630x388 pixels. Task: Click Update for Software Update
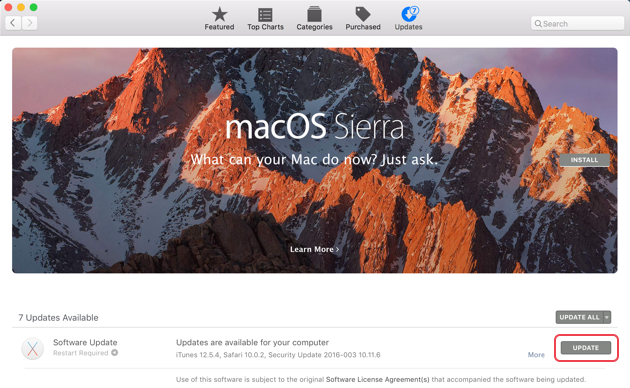(x=586, y=348)
